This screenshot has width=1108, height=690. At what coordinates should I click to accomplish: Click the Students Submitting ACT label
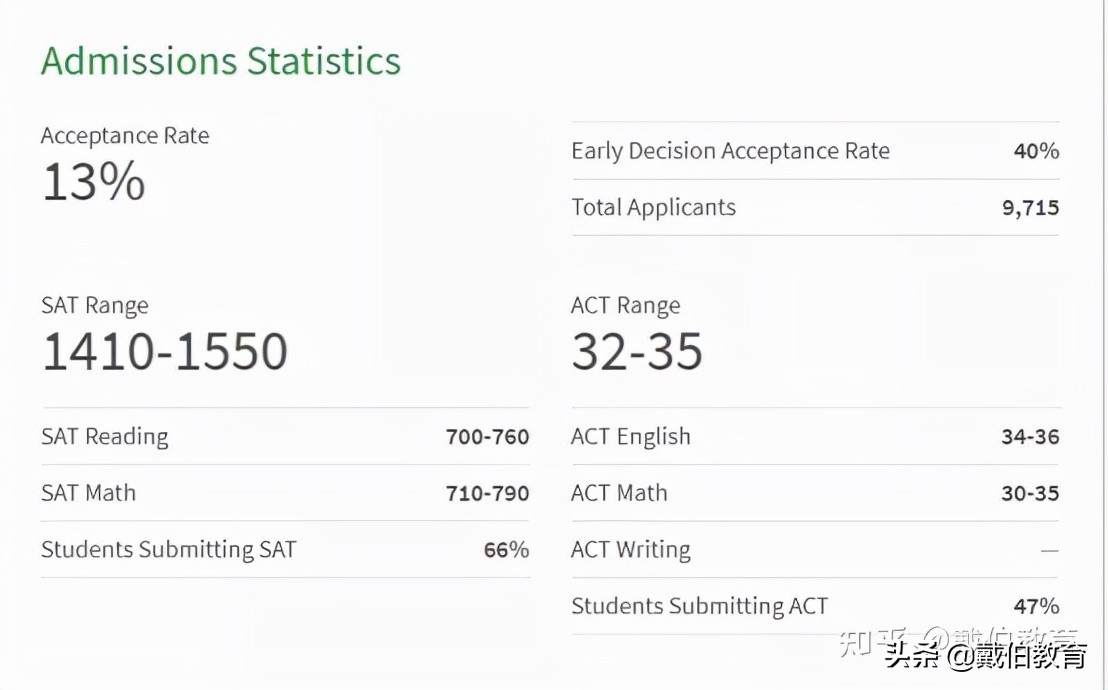[699, 606]
